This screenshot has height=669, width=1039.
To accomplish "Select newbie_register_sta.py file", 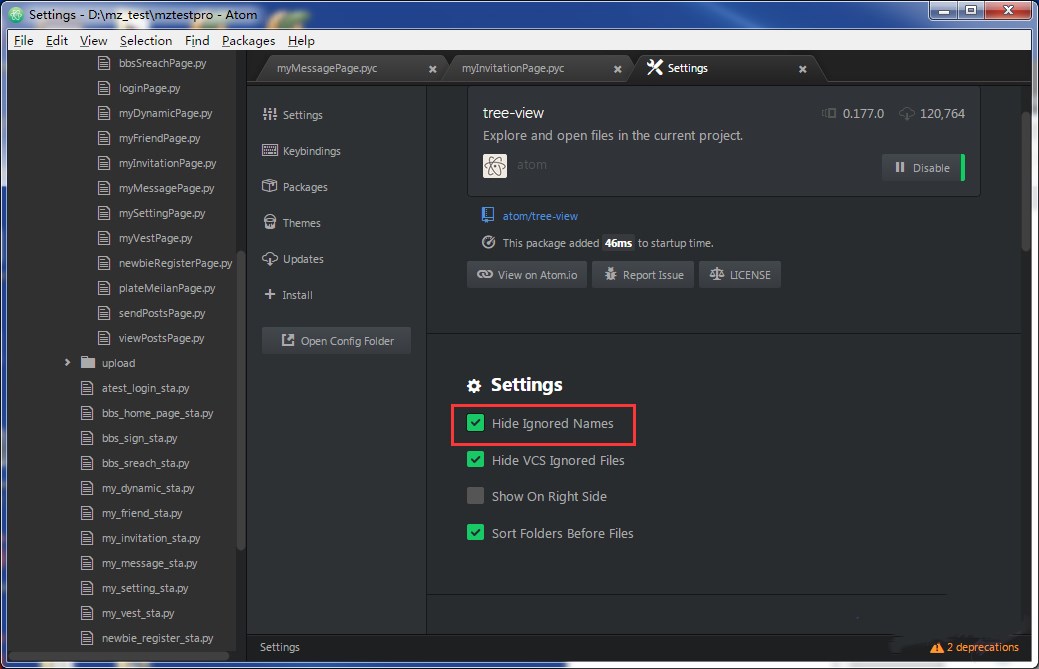I will pyautogui.click(x=158, y=638).
